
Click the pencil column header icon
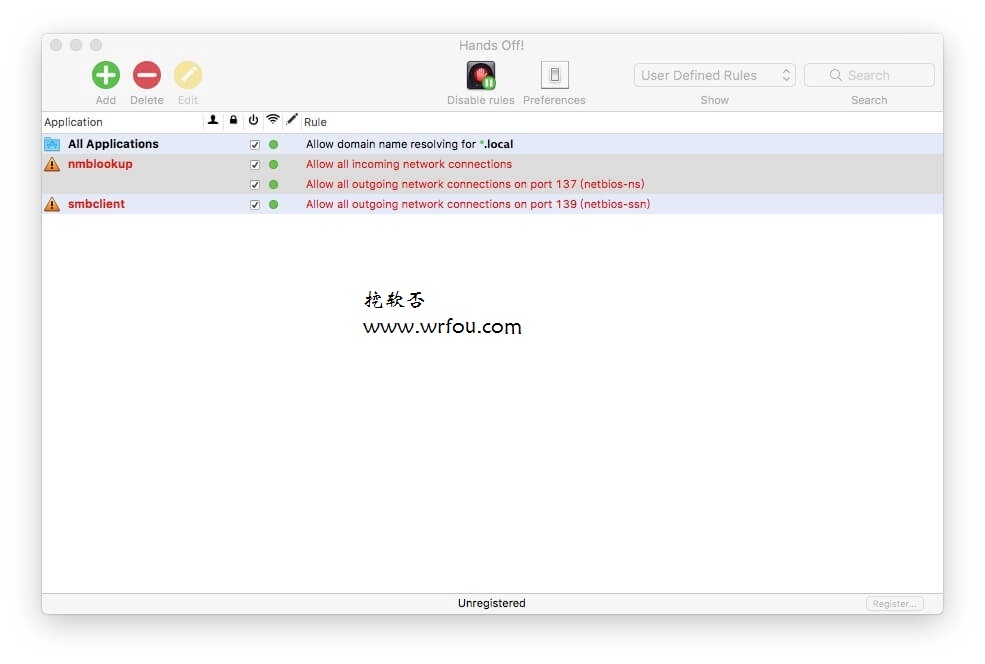[x=291, y=119]
